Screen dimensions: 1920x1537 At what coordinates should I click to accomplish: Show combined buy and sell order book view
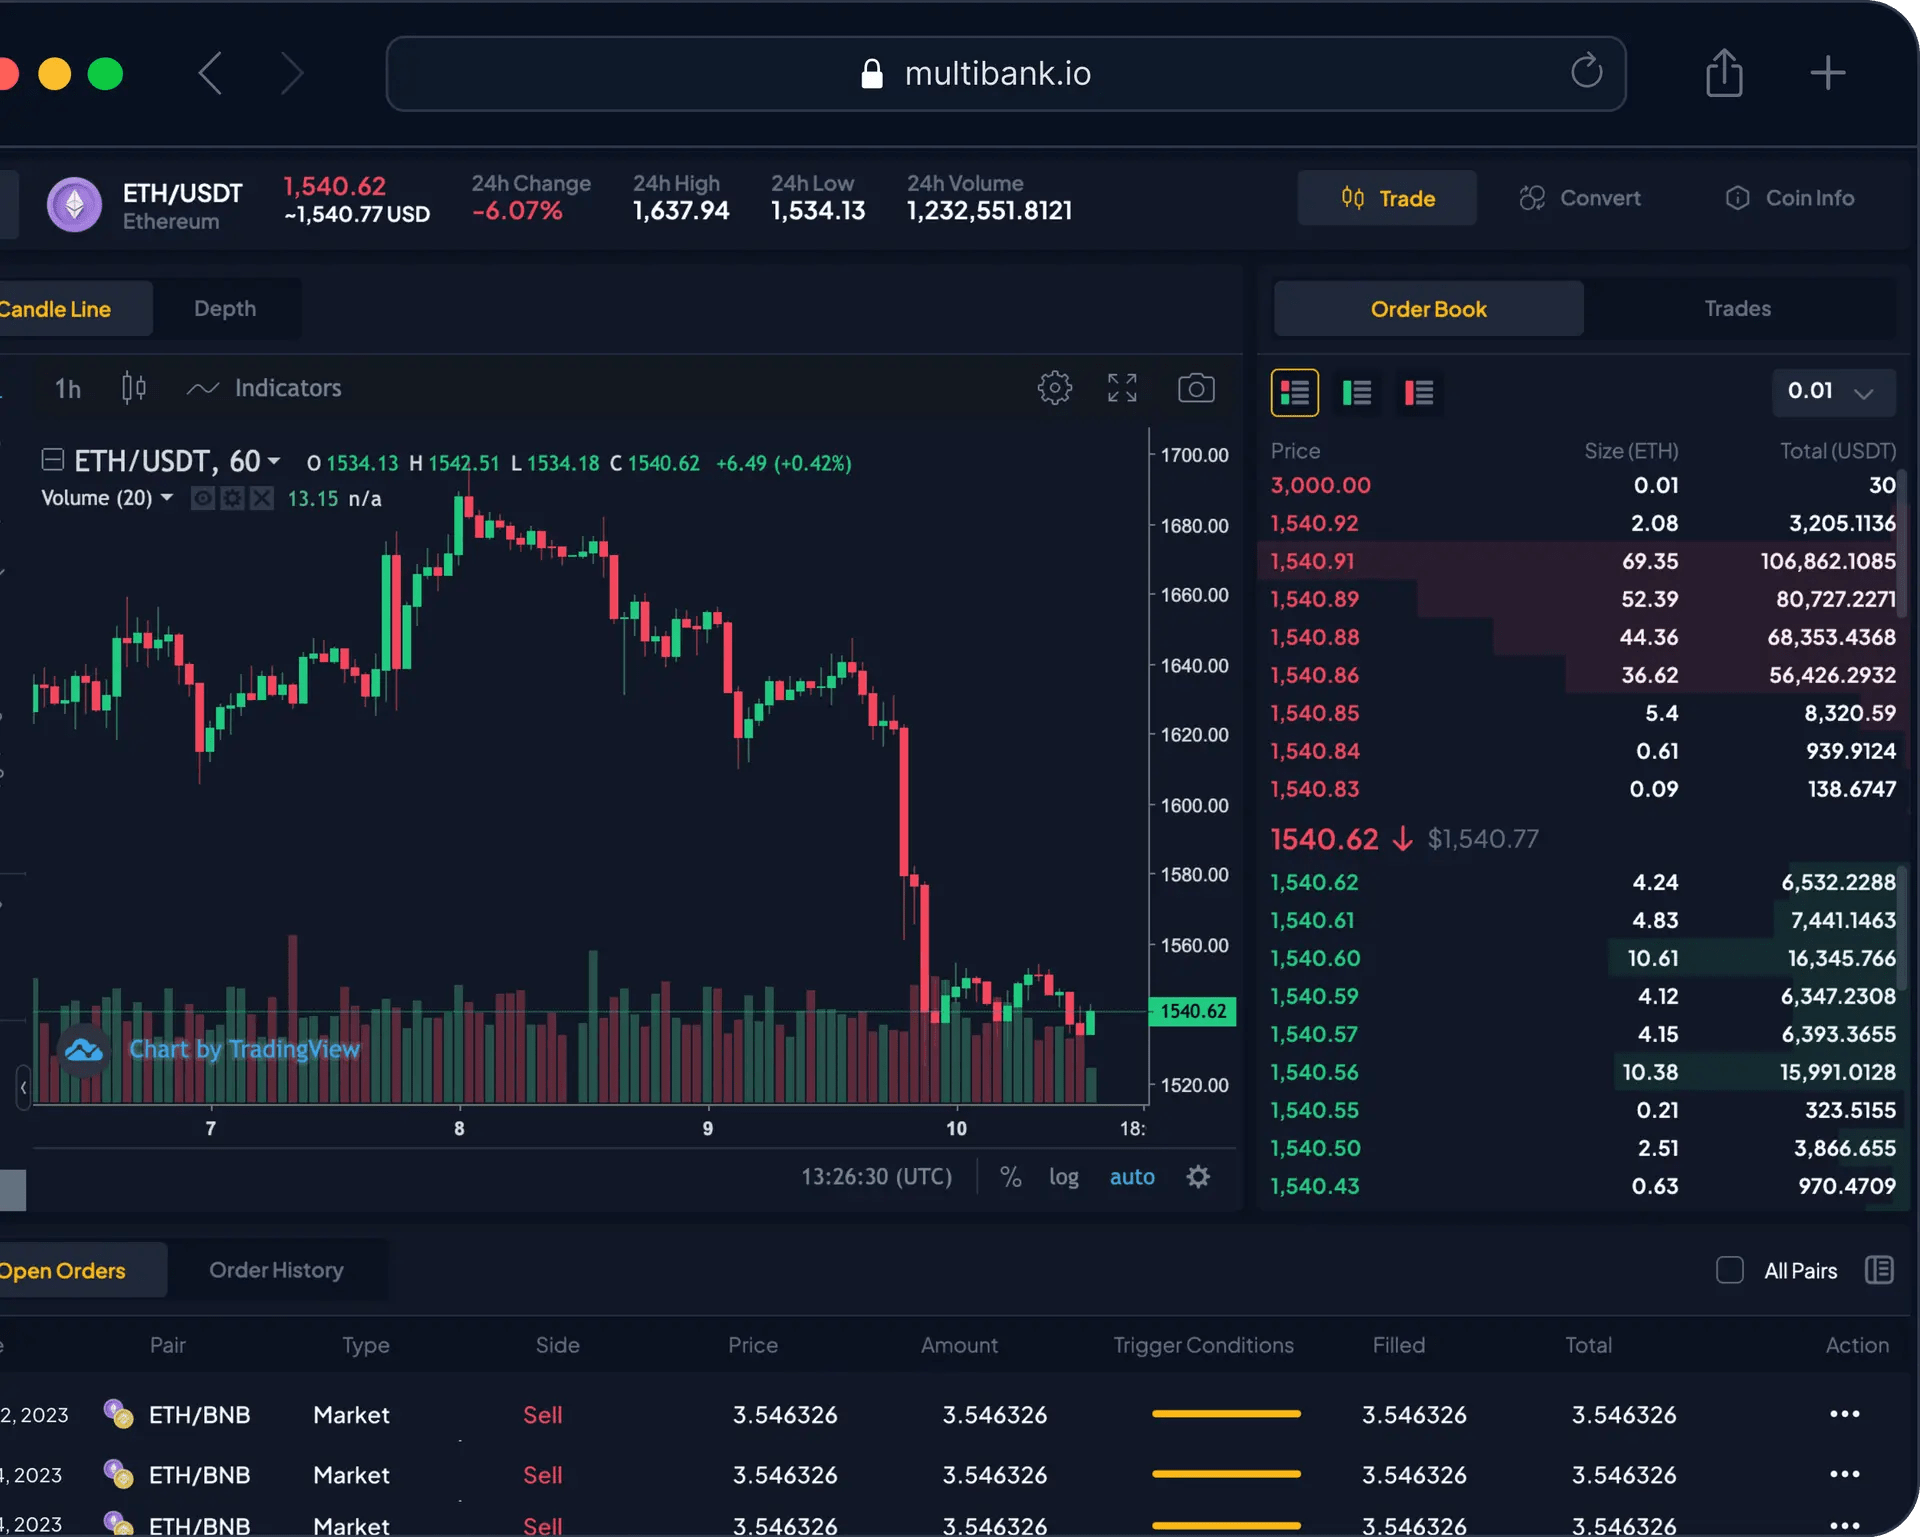(1294, 392)
